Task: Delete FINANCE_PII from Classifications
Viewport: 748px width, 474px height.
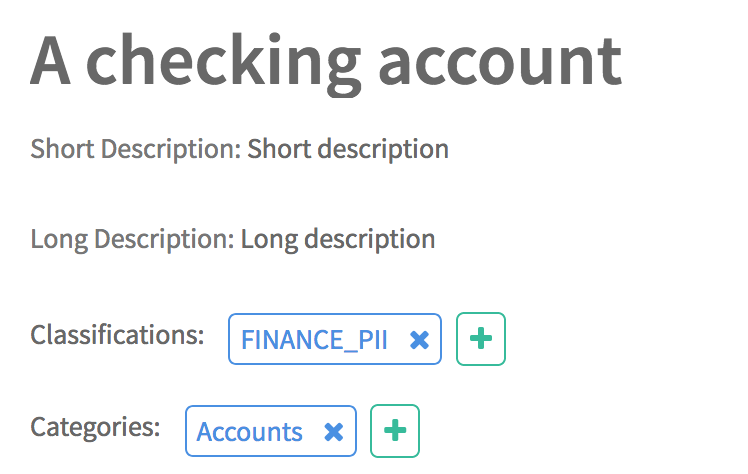Action: [420, 340]
